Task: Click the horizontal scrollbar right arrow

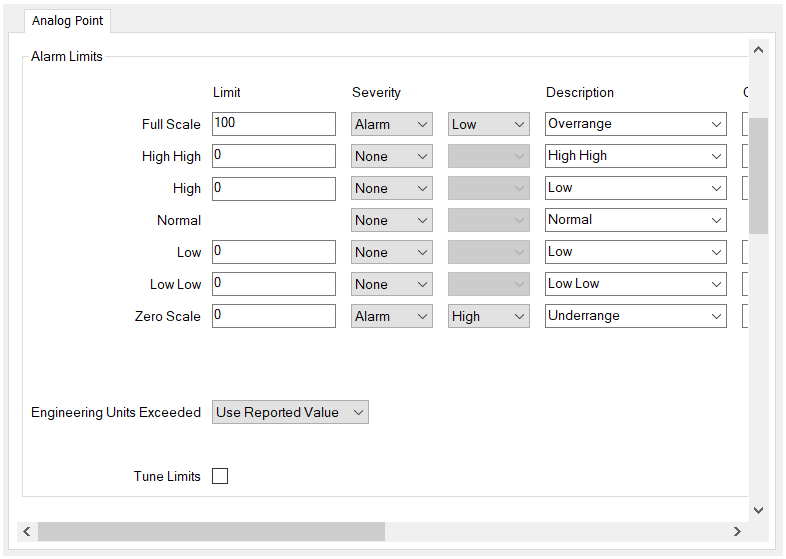Action: (x=737, y=531)
